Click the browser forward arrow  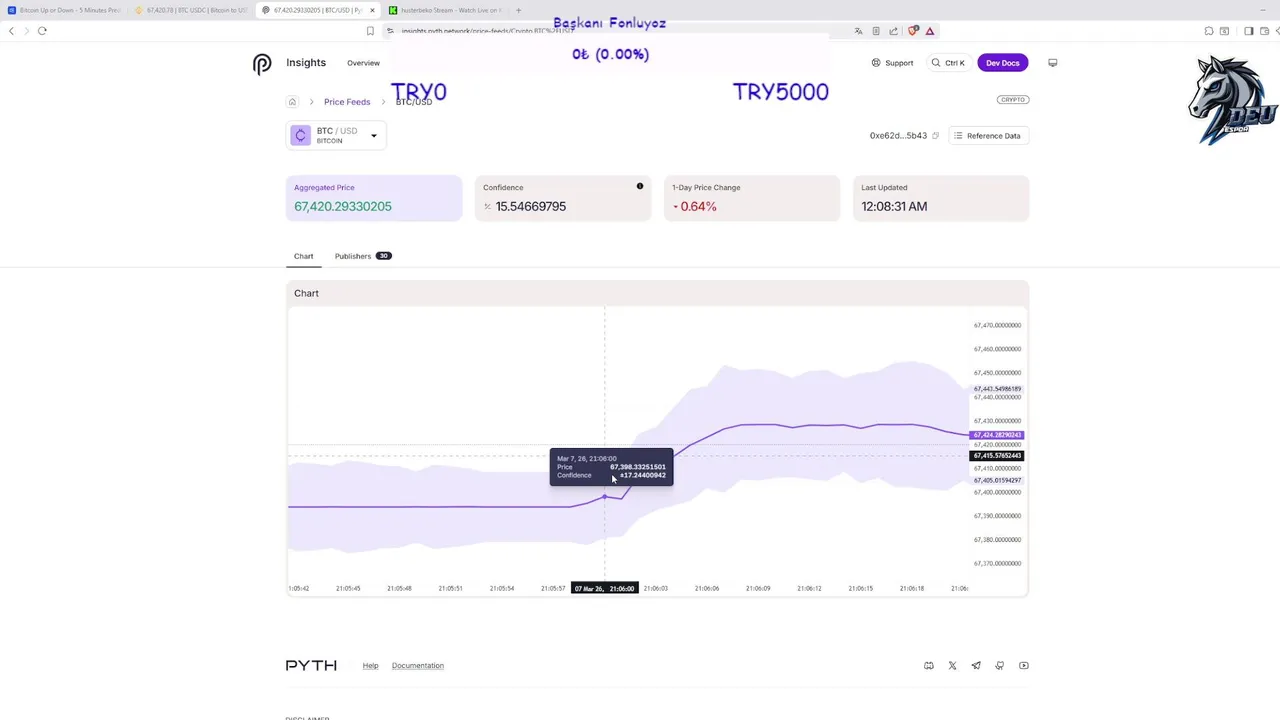(26, 31)
